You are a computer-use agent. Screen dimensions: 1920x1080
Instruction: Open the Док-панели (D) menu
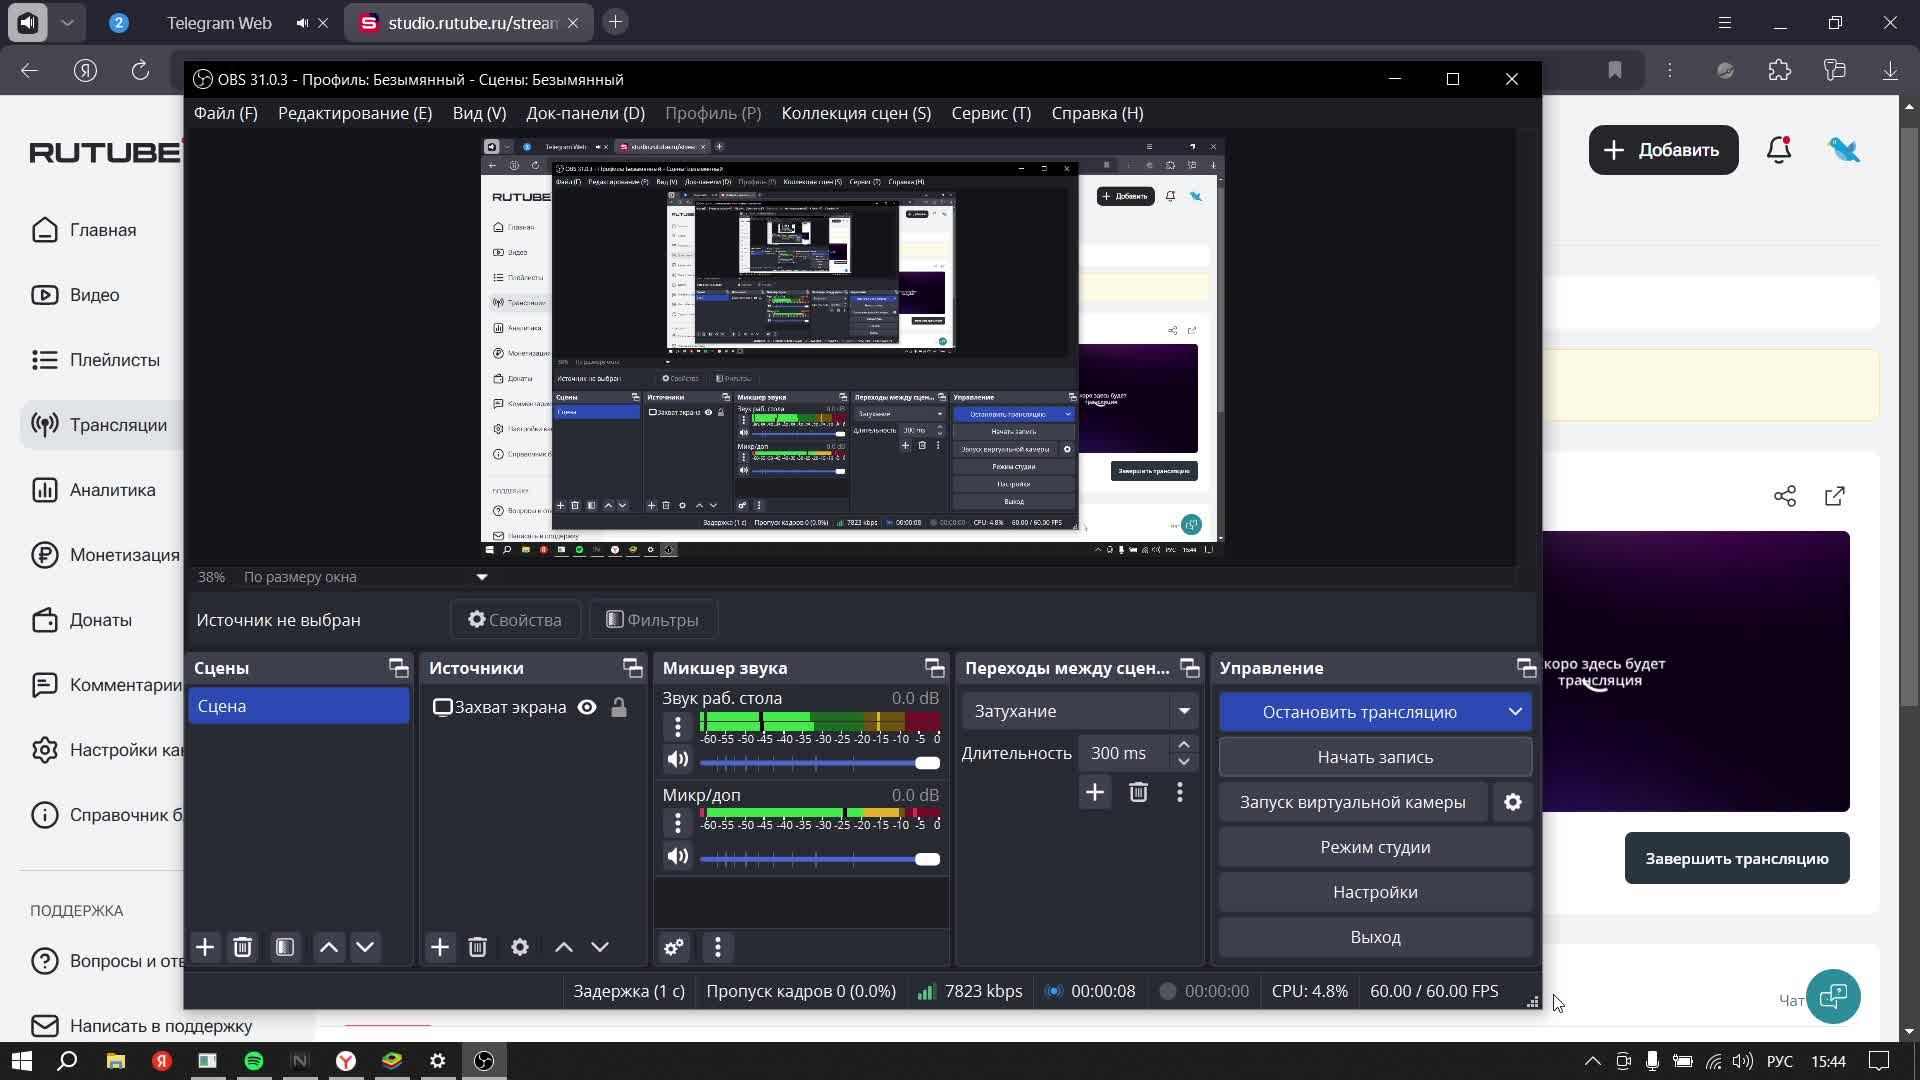(x=585, y=113)
